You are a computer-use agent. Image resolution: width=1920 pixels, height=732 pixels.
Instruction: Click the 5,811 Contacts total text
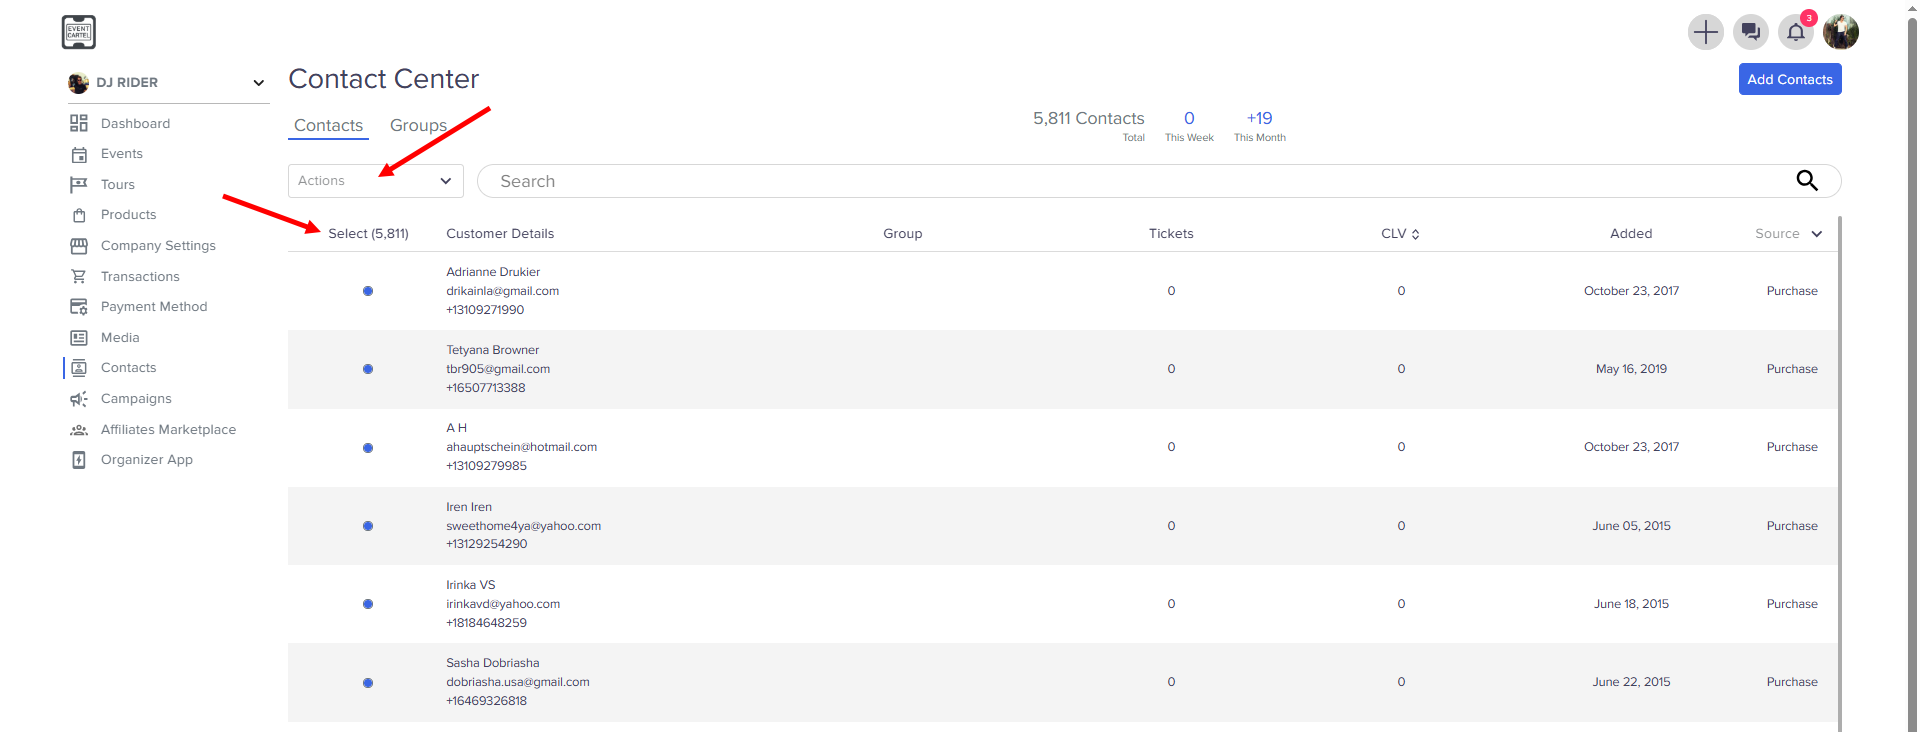(x=1089, y=118)
